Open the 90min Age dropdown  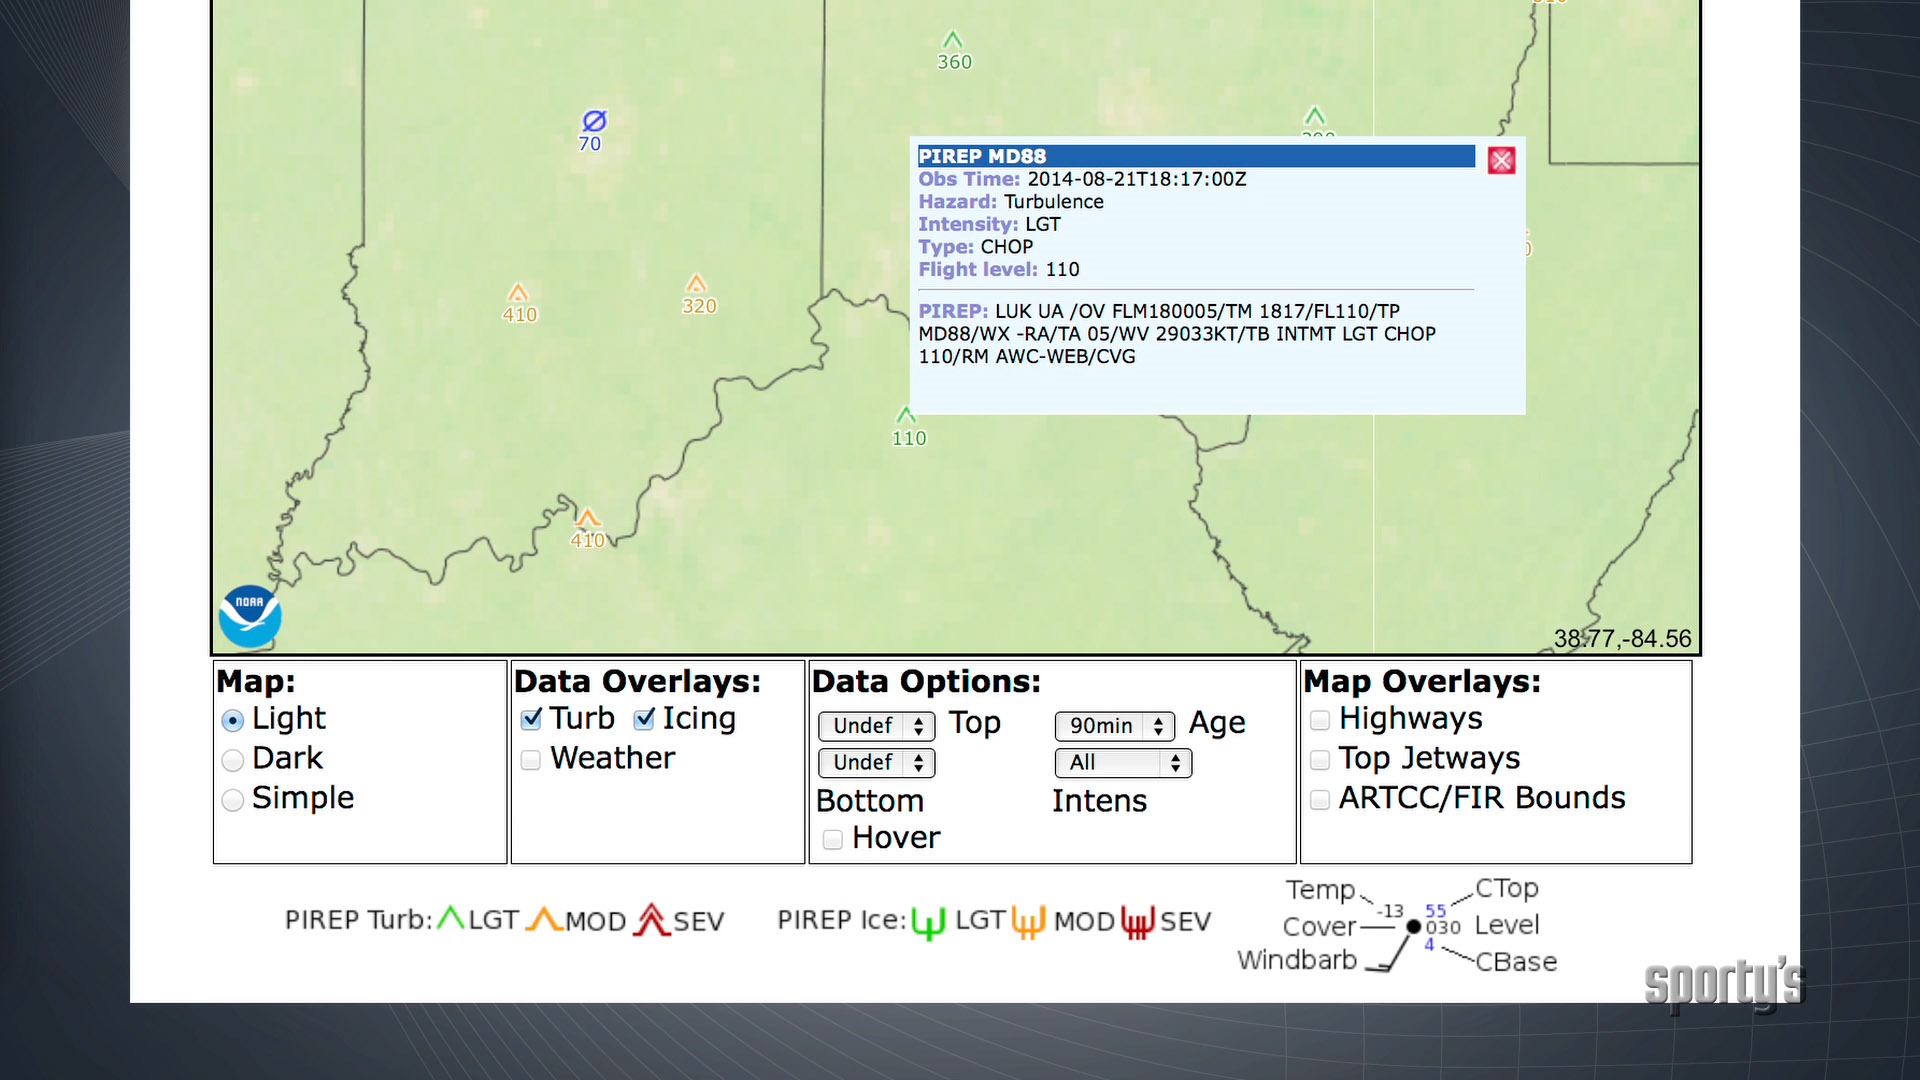(1114, 727)
